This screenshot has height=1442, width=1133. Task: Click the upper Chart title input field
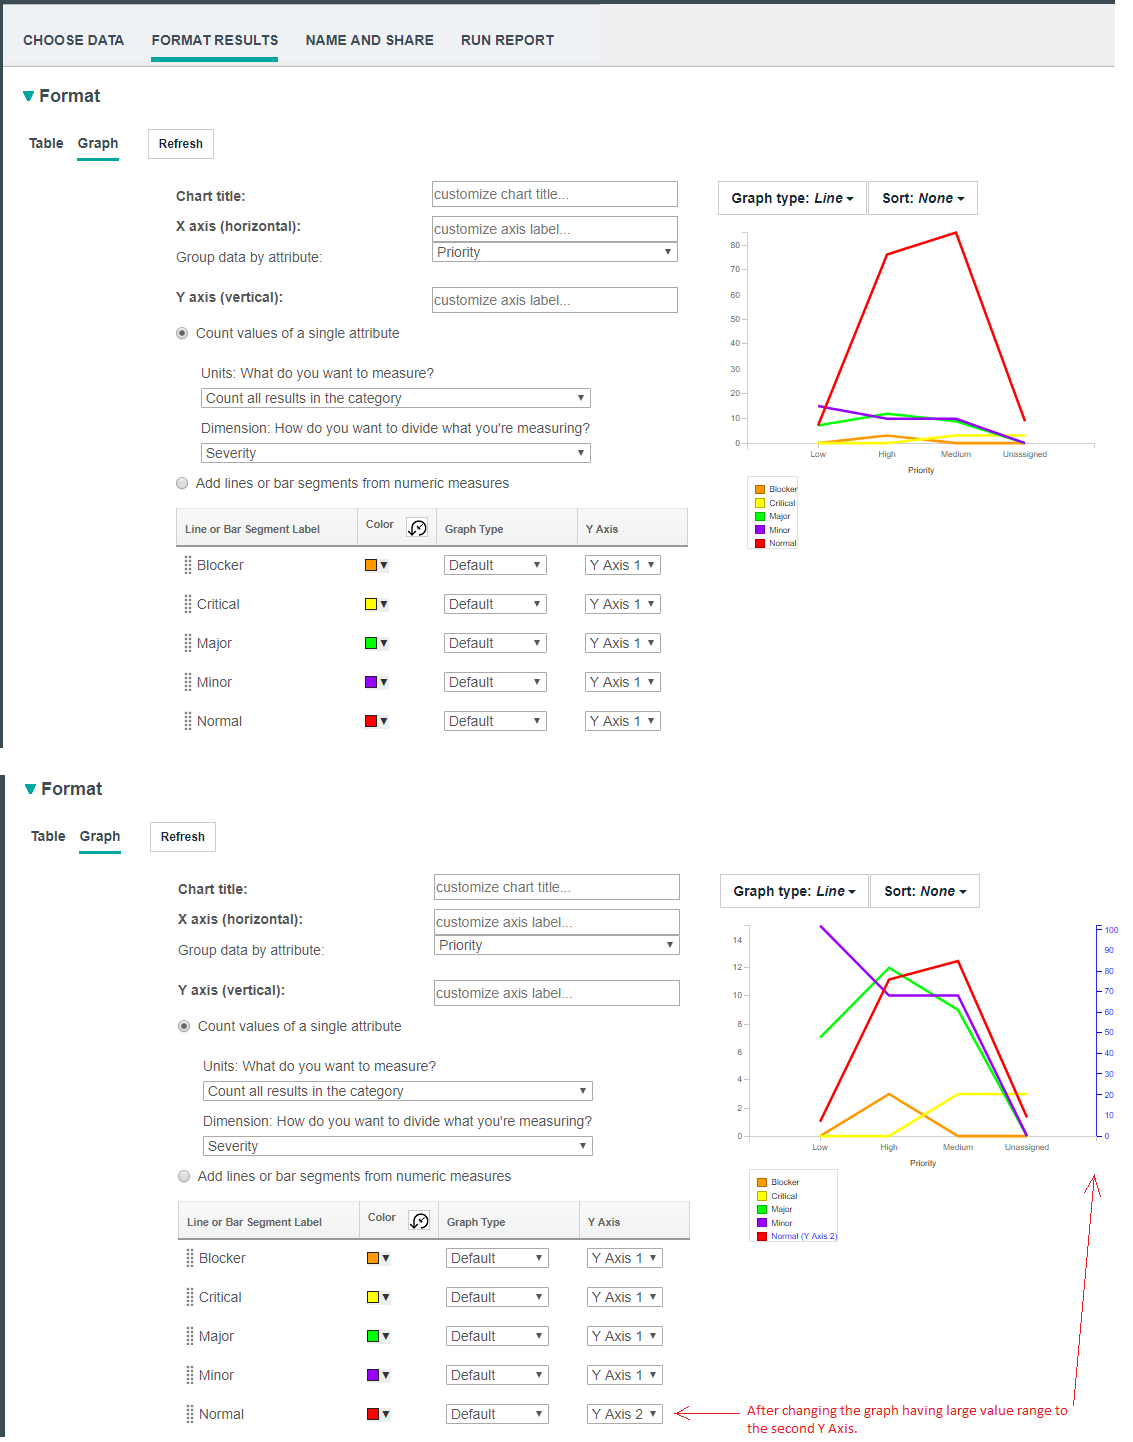click(554, 194)
